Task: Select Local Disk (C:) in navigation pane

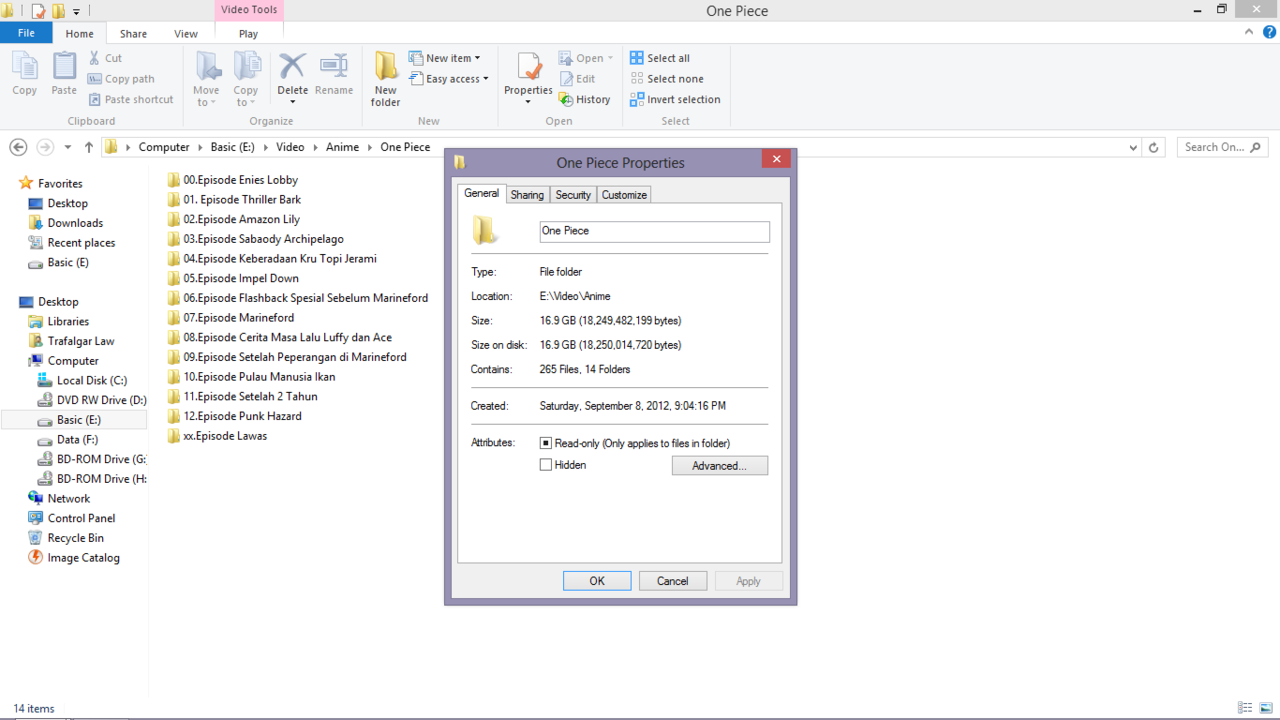Action: 83,380
